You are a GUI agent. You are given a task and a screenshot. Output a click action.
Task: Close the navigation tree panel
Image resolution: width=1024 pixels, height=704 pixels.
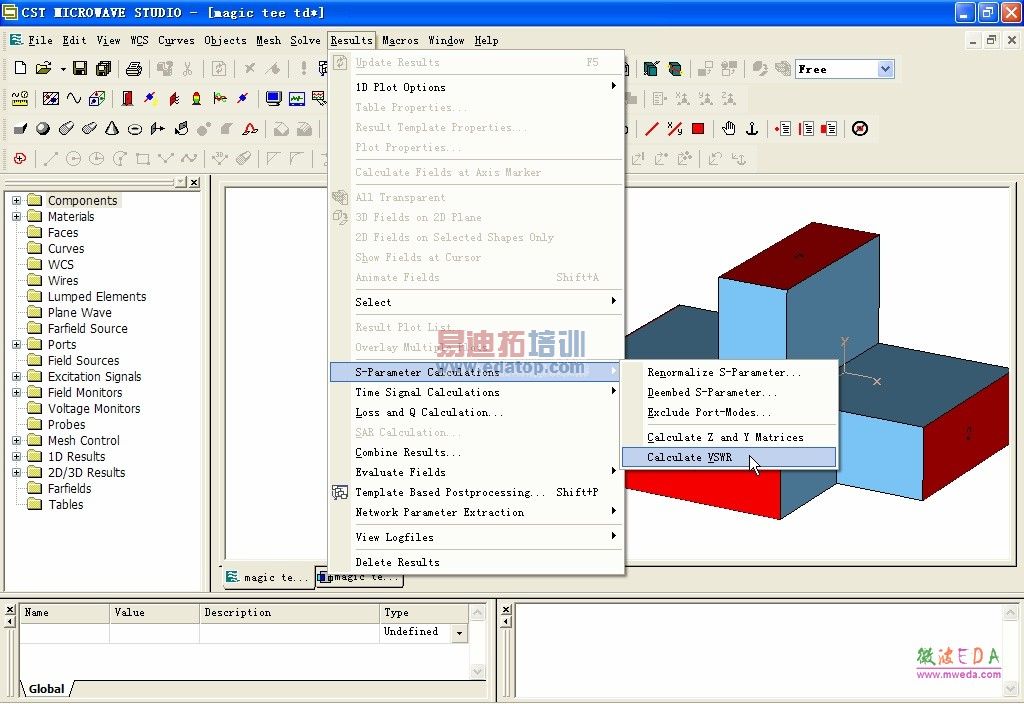point(194,182)
